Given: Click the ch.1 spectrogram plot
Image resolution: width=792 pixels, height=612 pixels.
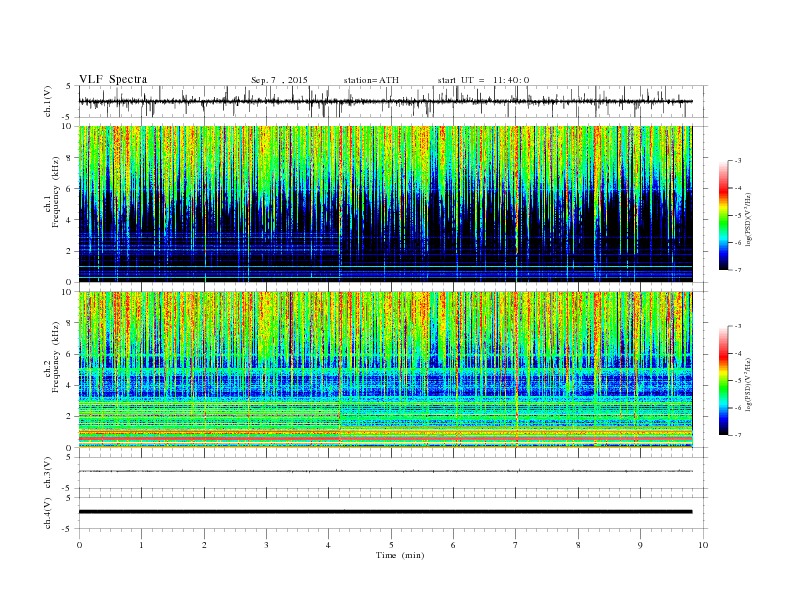Looking at the screenshot, I should (385, 204).
